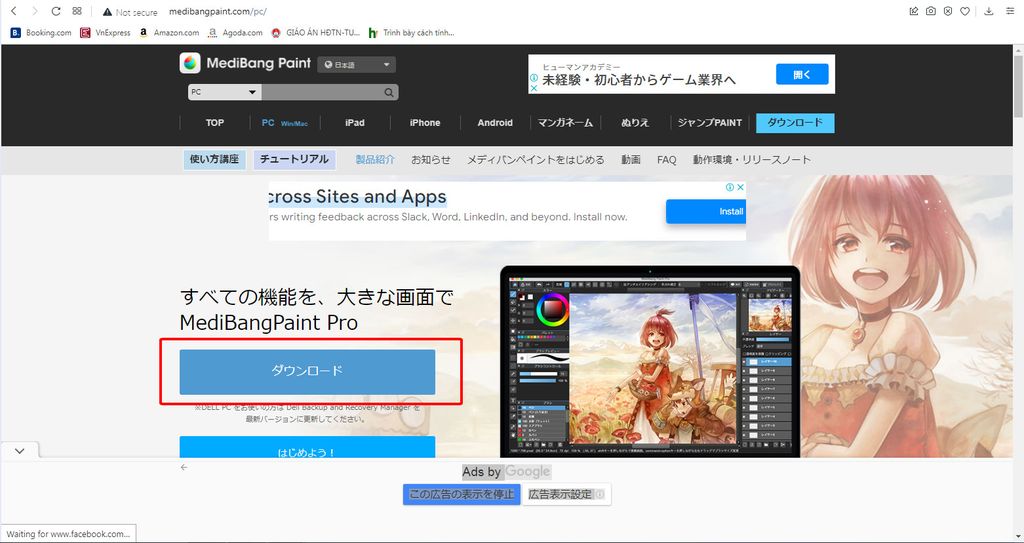The height and width of the screenshot is (543, 1024).
Task: Collapse the bottom ad with the chevron
Action: (x=20, y=451)
